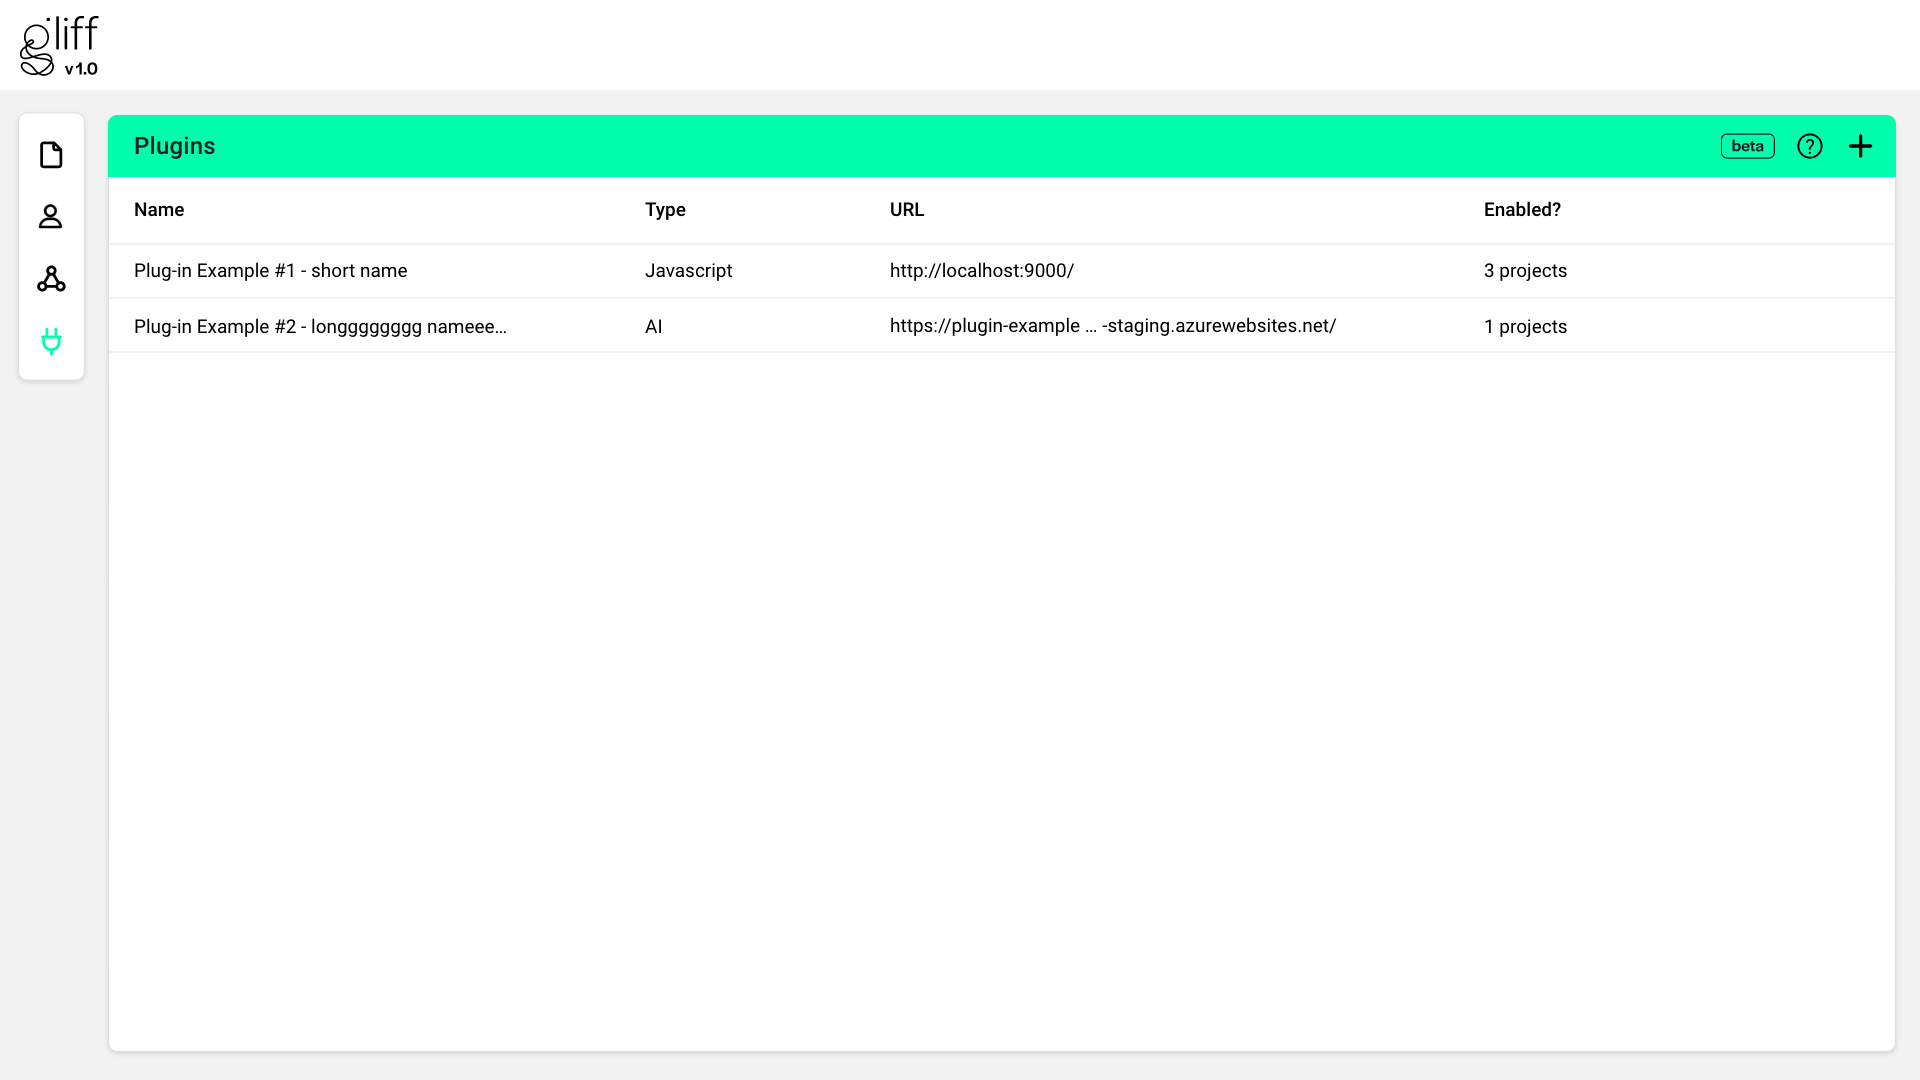
Task: Open the projects page document icon
Action: [x=51, y=155]
